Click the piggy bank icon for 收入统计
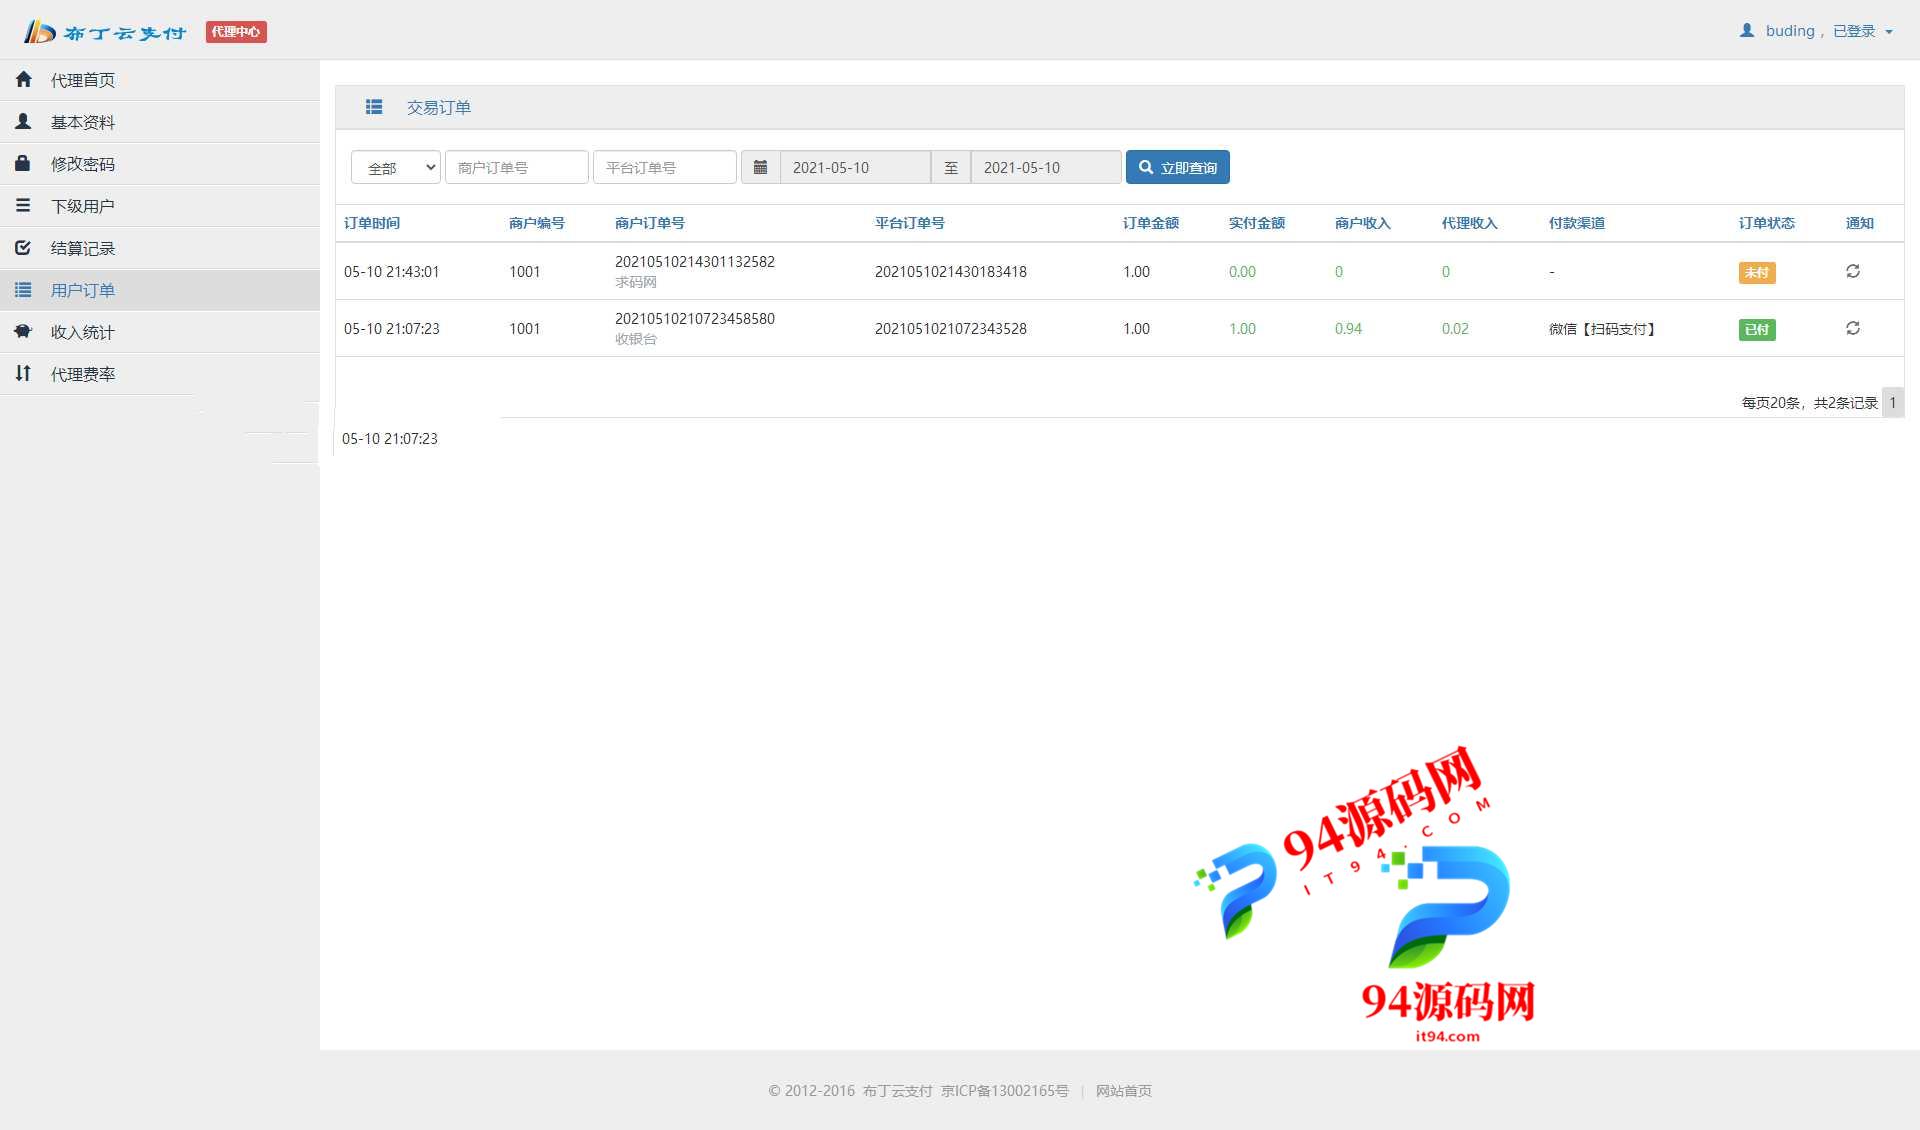The image size is (1920, 1130). 23,331
